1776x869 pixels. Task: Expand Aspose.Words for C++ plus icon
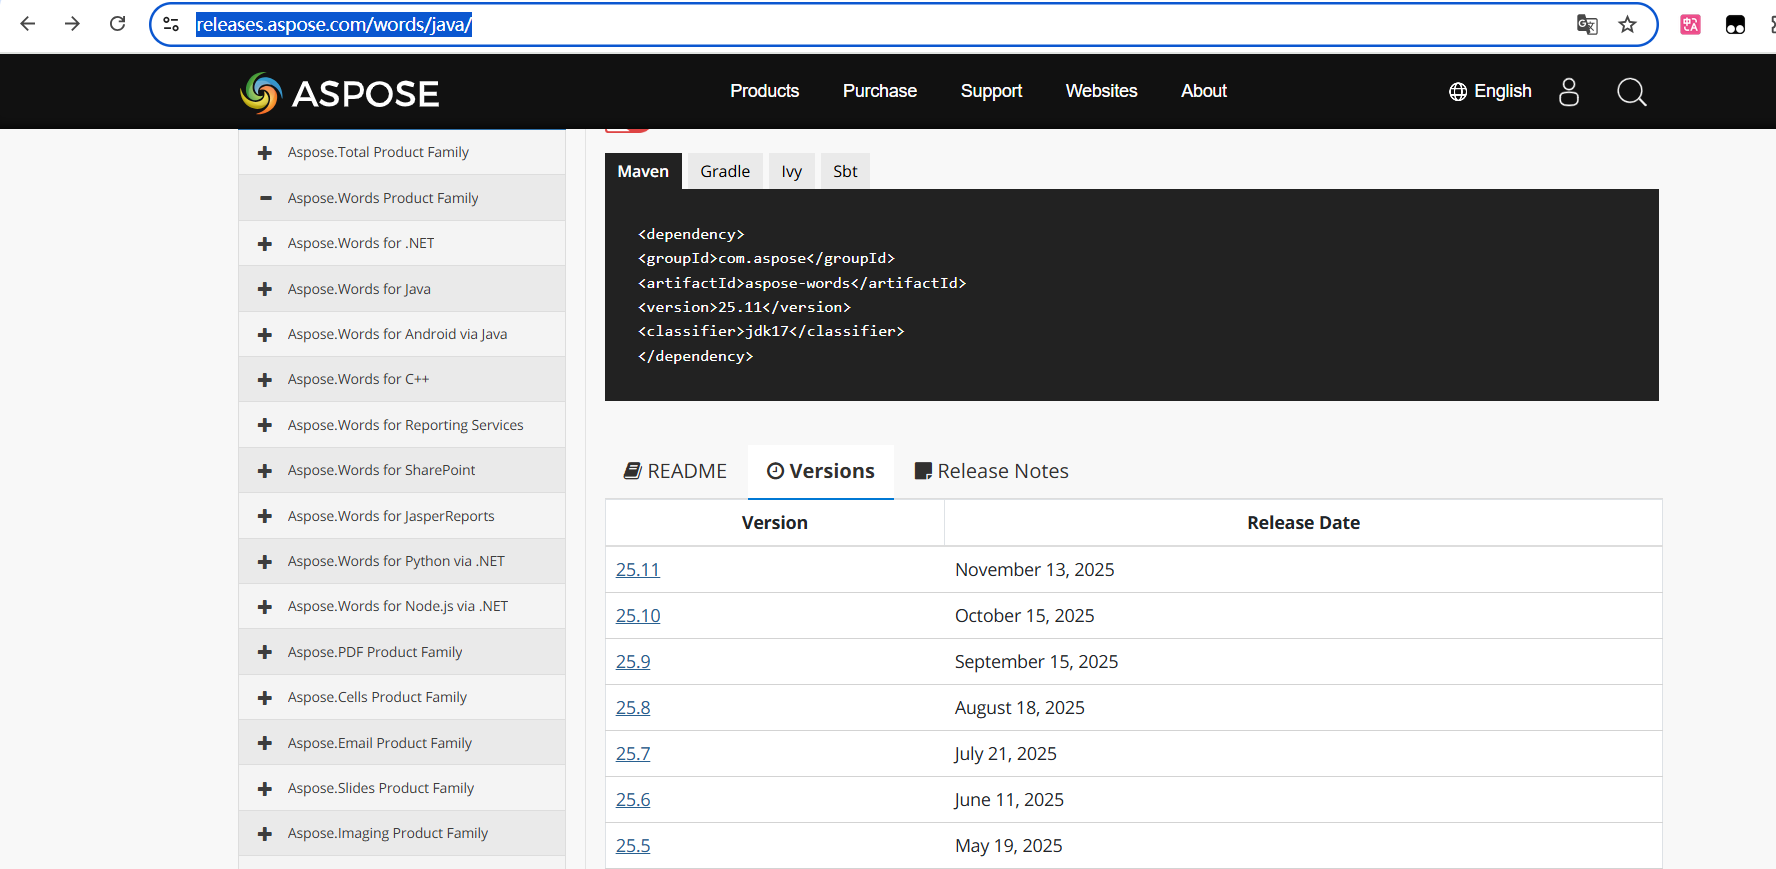tap(265, 380)
